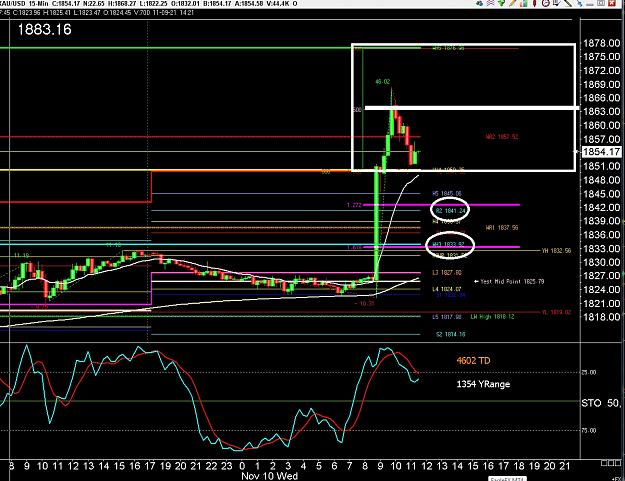The height and width of the screenshot is (481, 625).
Task: Click the green horizontal line near 1876
Action: (x=210, y=48)
